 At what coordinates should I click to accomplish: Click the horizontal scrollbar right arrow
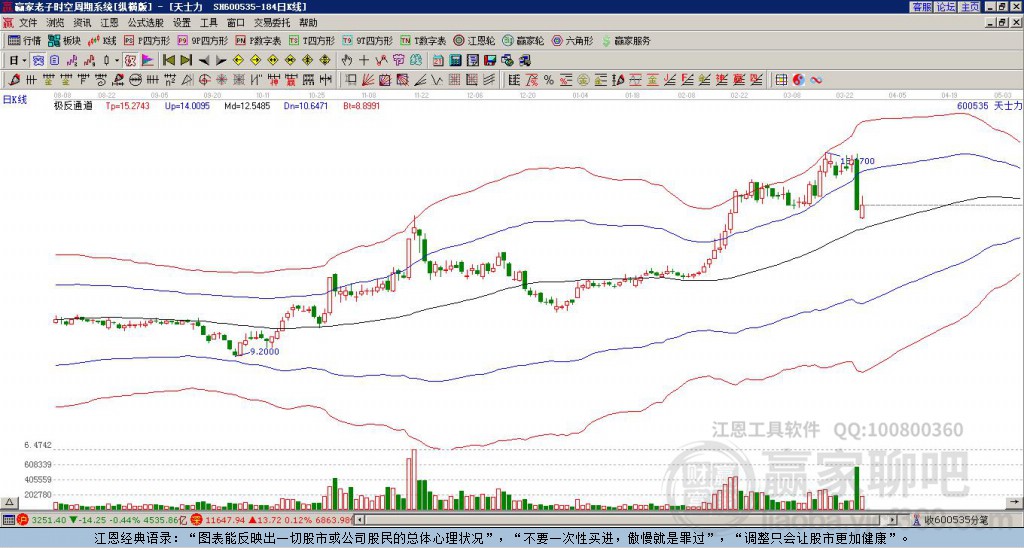[892, 520]
